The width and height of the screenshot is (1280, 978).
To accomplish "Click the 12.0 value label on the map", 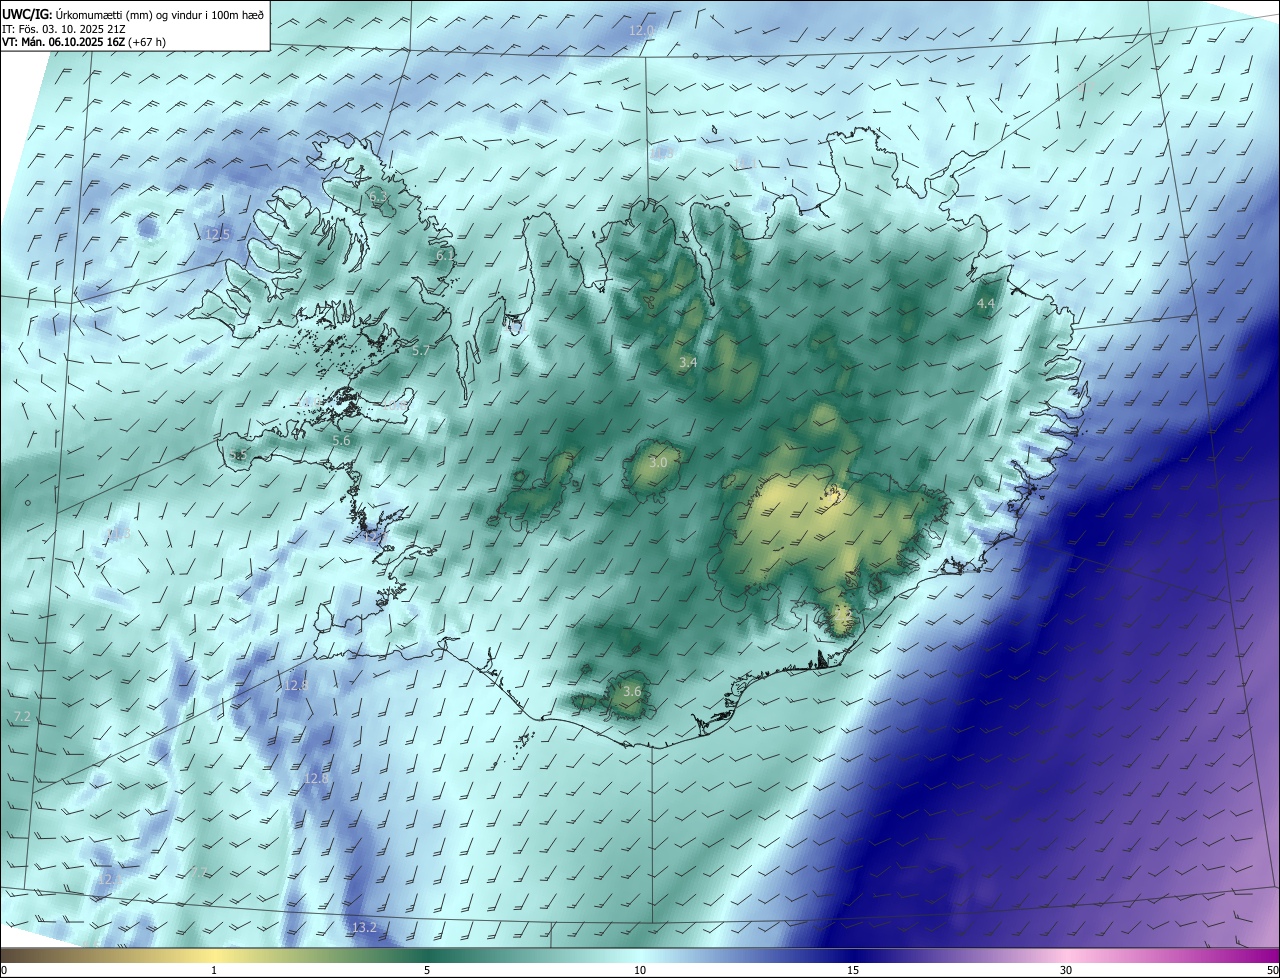I will 641,31.
